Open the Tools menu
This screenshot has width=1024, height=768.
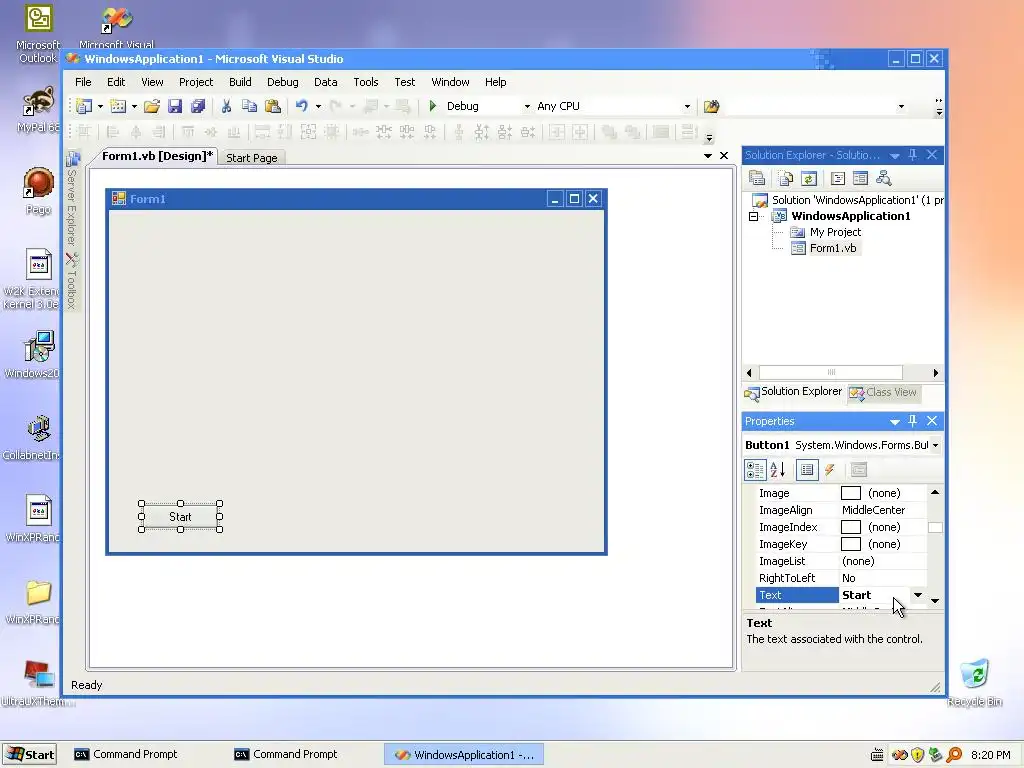366,82
